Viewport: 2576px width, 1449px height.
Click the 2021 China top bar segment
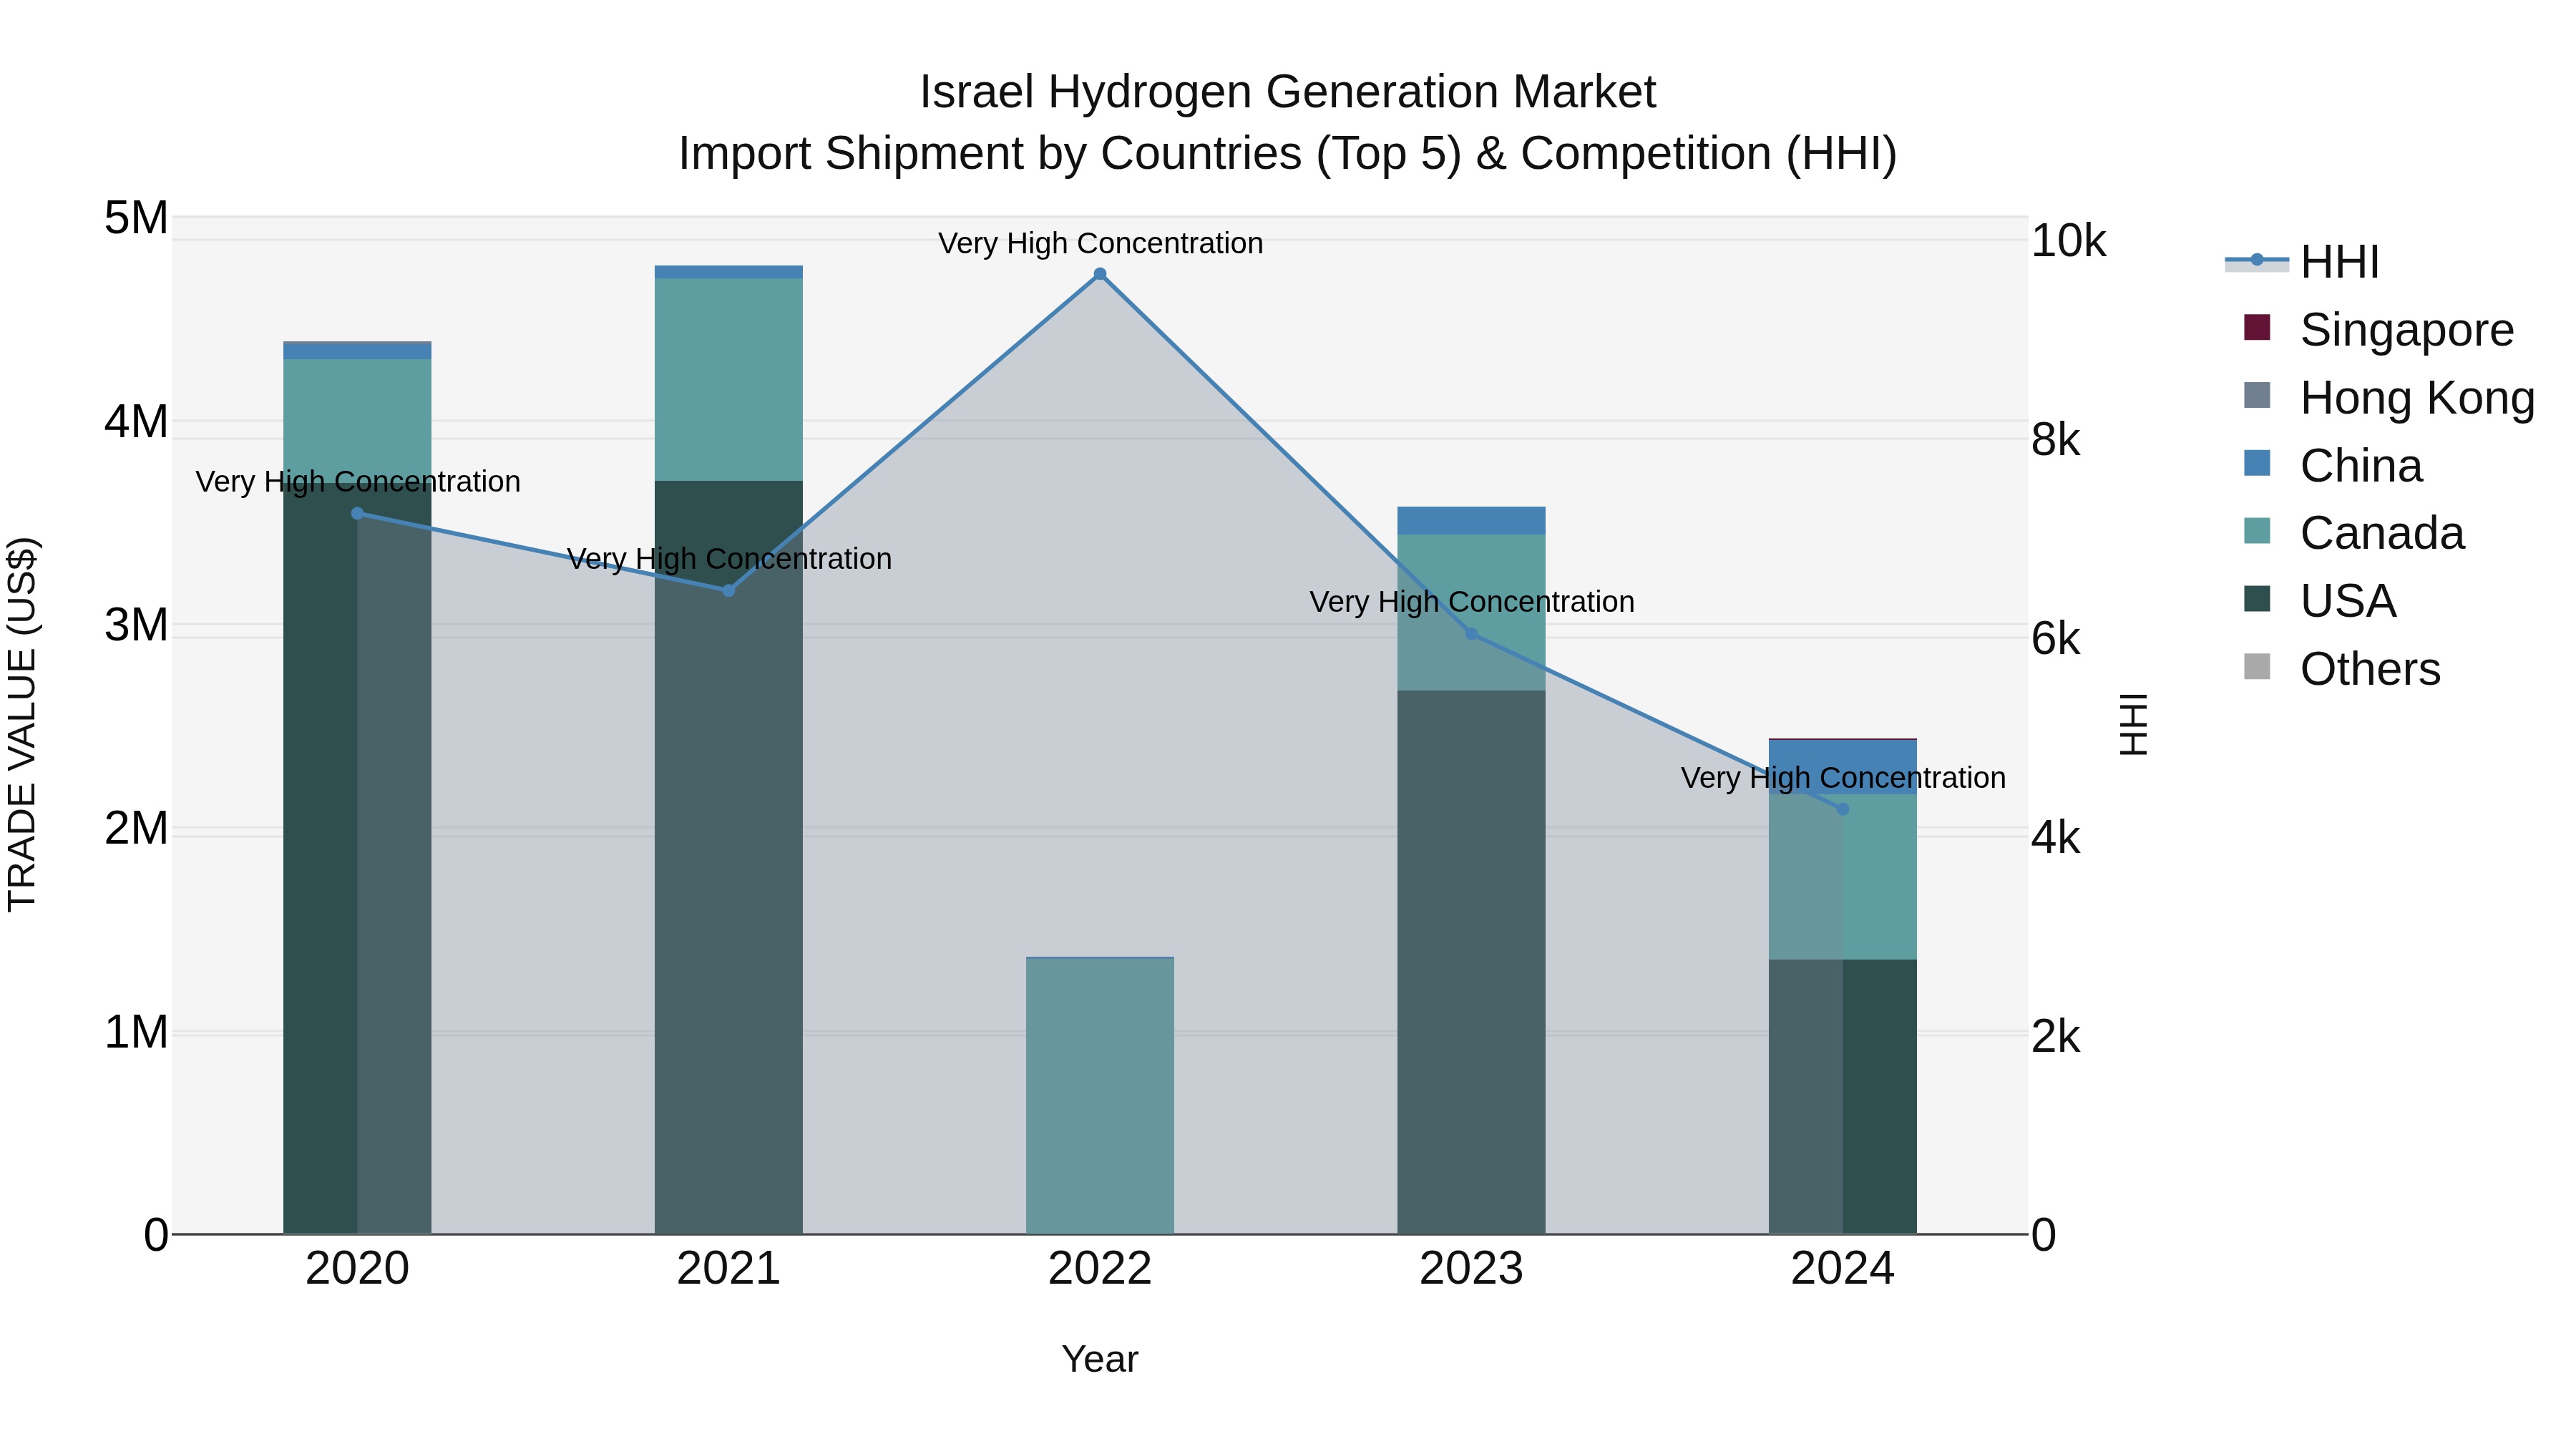tap(729, 272)
